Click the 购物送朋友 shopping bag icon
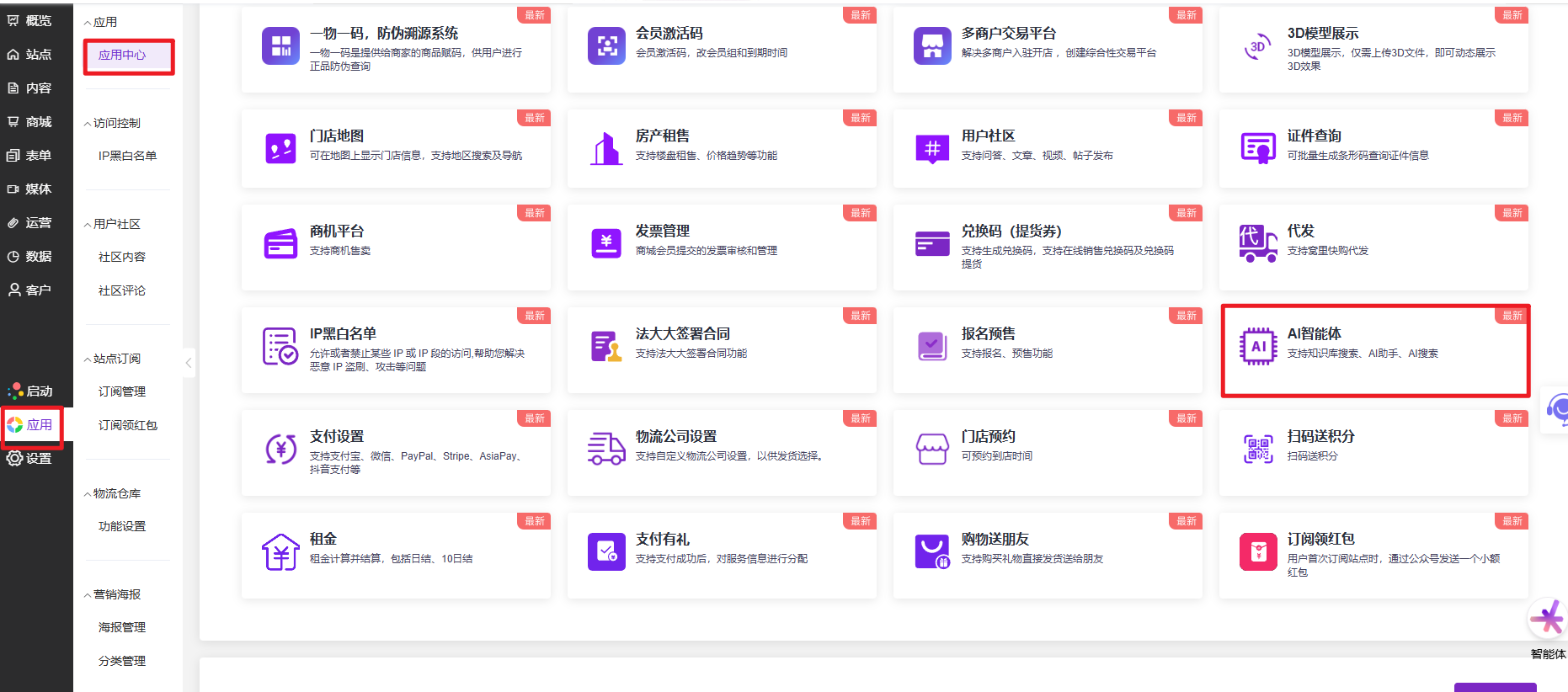Screen dimensions: 1568x692 (x=931, y=550)
